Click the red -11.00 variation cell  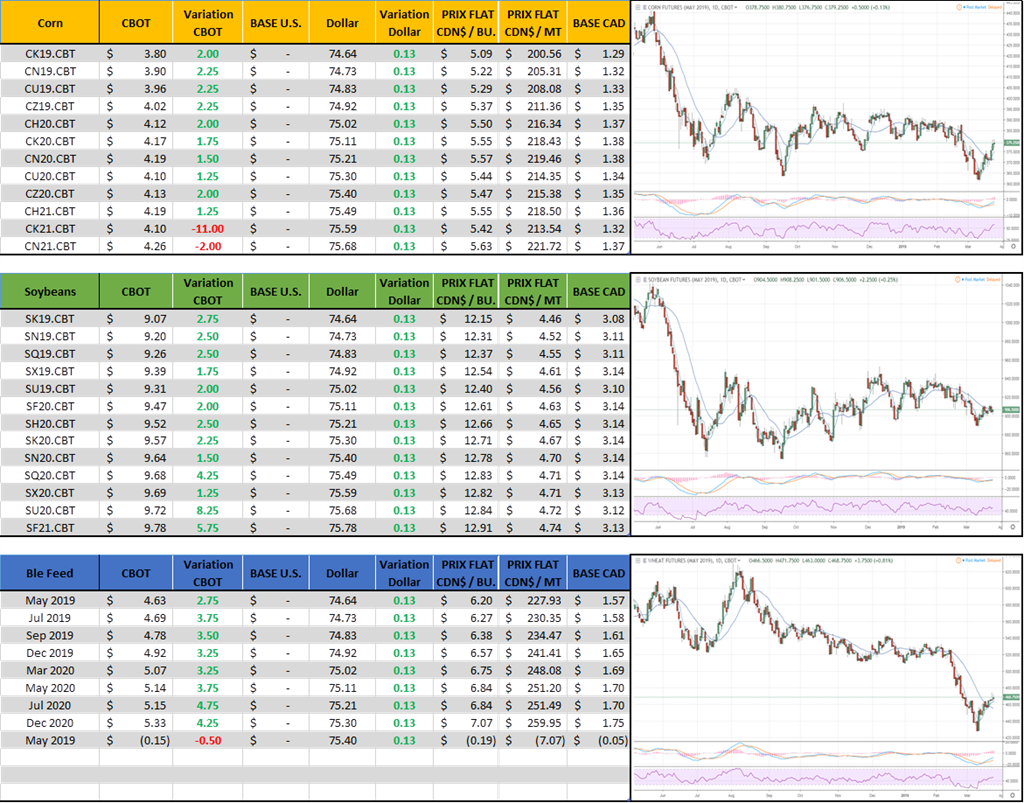(x=209, y=228)
